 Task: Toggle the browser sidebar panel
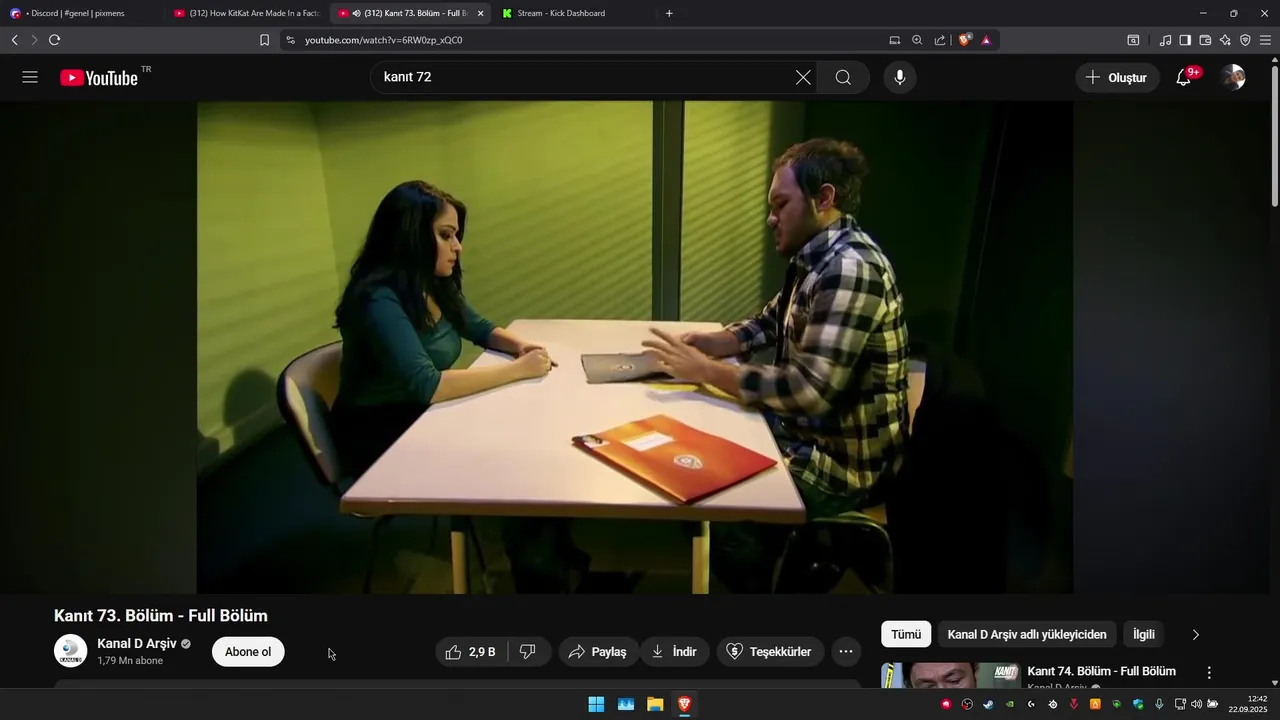[x=1185, y=40]
